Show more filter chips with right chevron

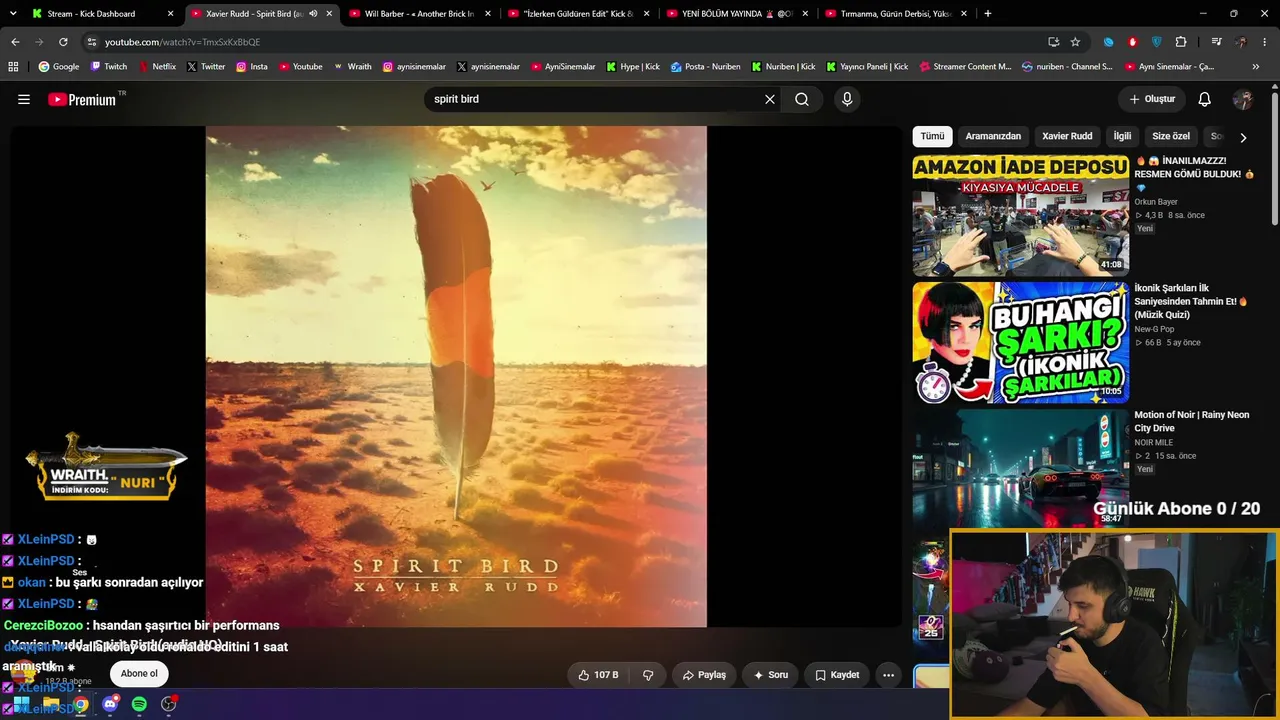(1243, 137)
